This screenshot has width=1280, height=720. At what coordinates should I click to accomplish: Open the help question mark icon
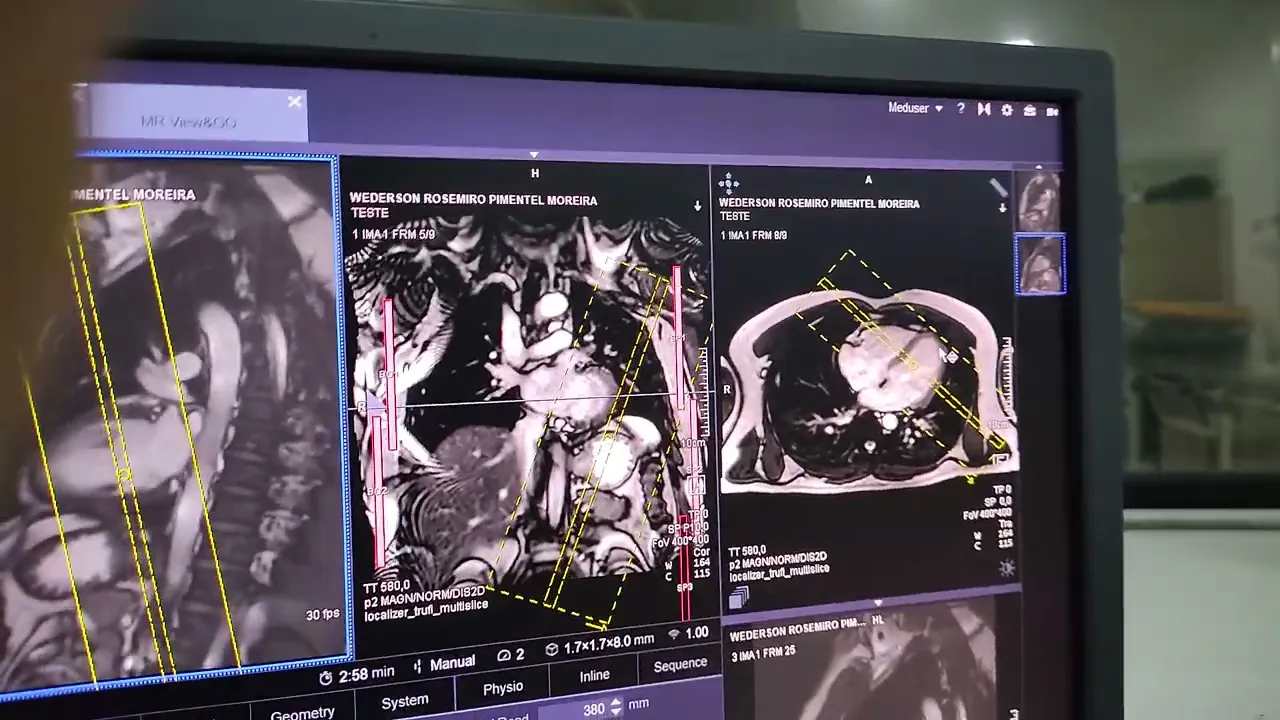(x=960, y=108)
